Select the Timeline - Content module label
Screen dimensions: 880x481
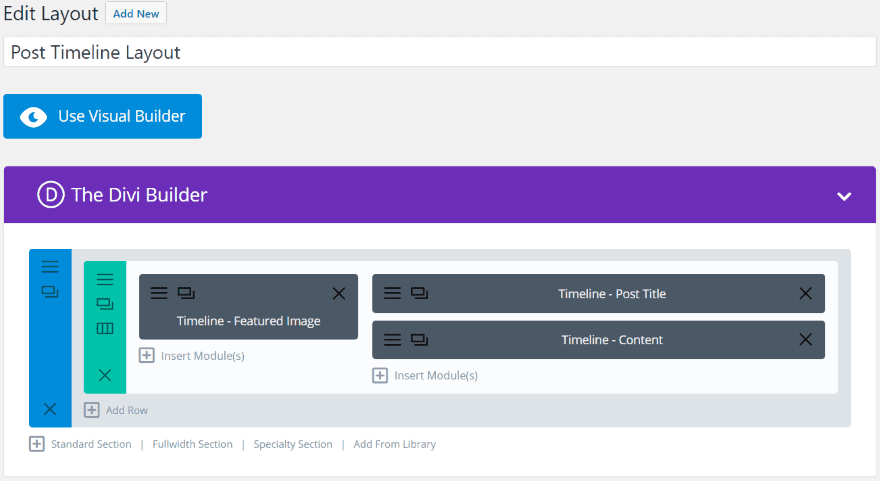[612, 340]
